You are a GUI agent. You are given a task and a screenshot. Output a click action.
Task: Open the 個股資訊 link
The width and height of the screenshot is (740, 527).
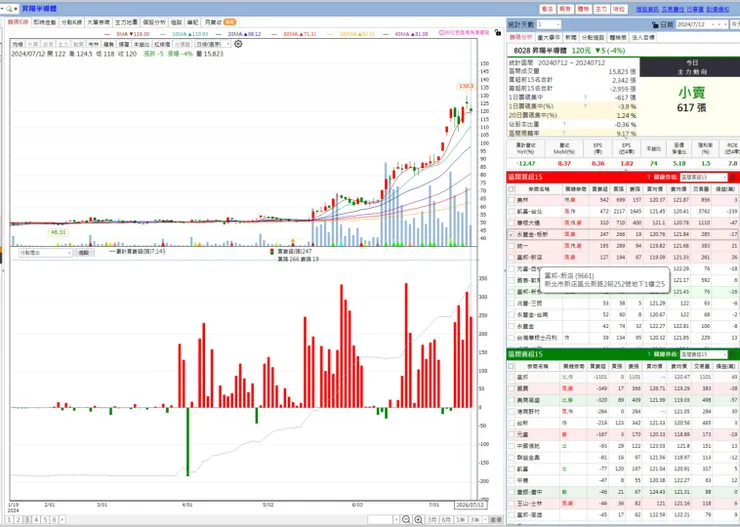[x=647, y=9]
